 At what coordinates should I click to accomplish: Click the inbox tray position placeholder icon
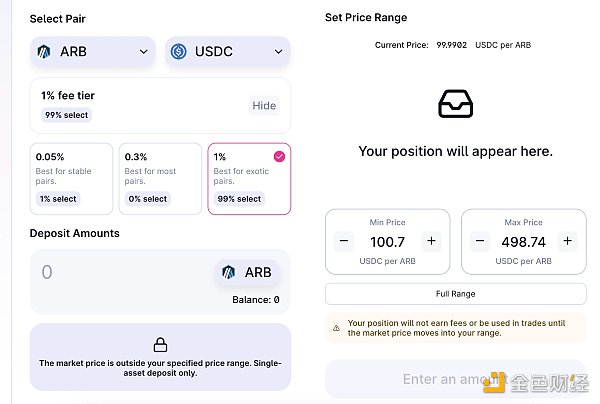click(x=455, y=104)
